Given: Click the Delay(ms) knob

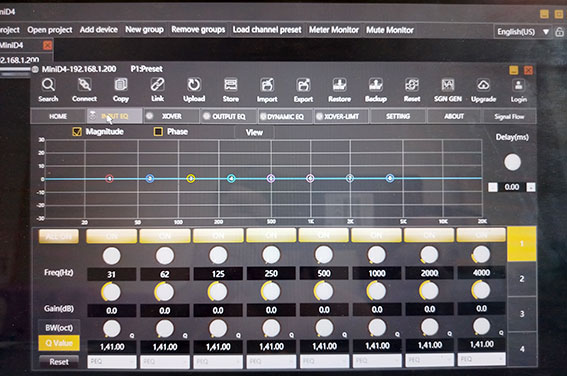Looking at the screenshot, I should (x=512, y=162).
